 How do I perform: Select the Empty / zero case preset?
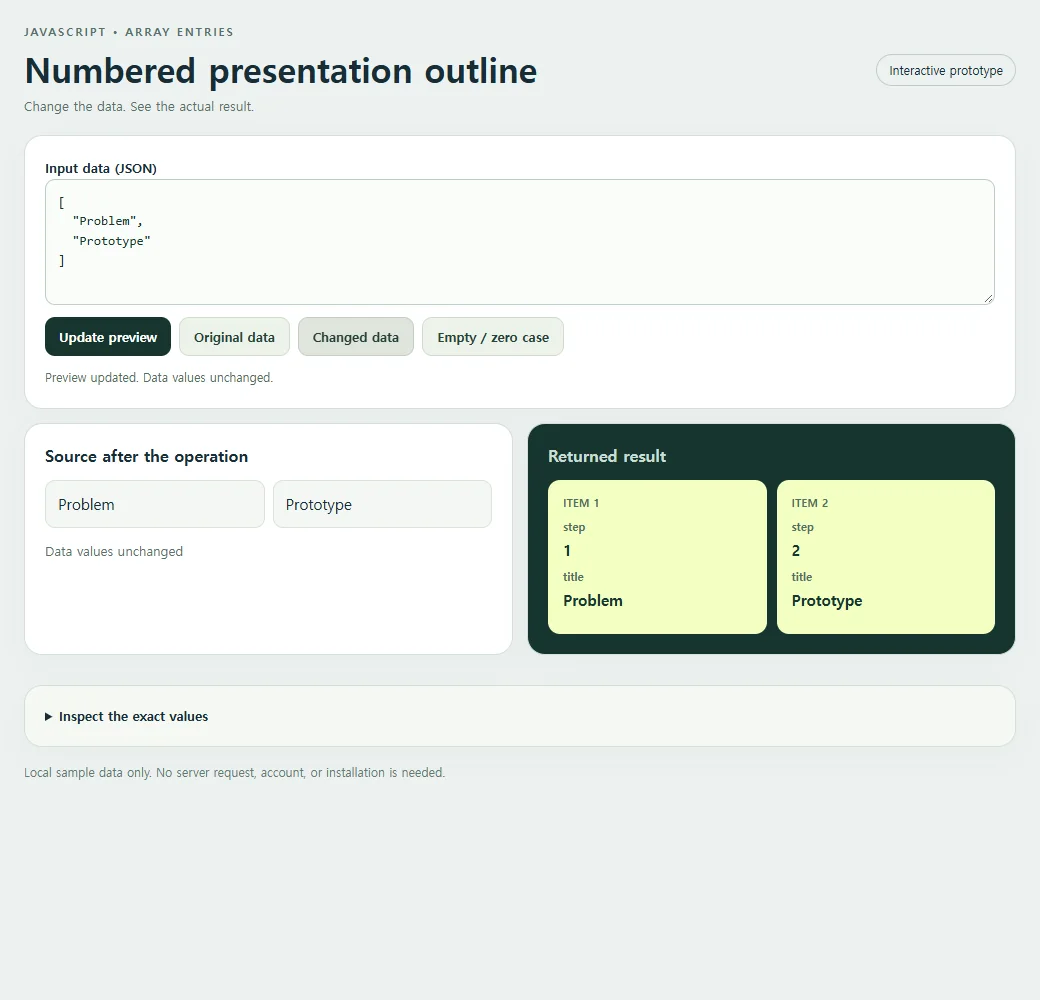tap(493, 337)
